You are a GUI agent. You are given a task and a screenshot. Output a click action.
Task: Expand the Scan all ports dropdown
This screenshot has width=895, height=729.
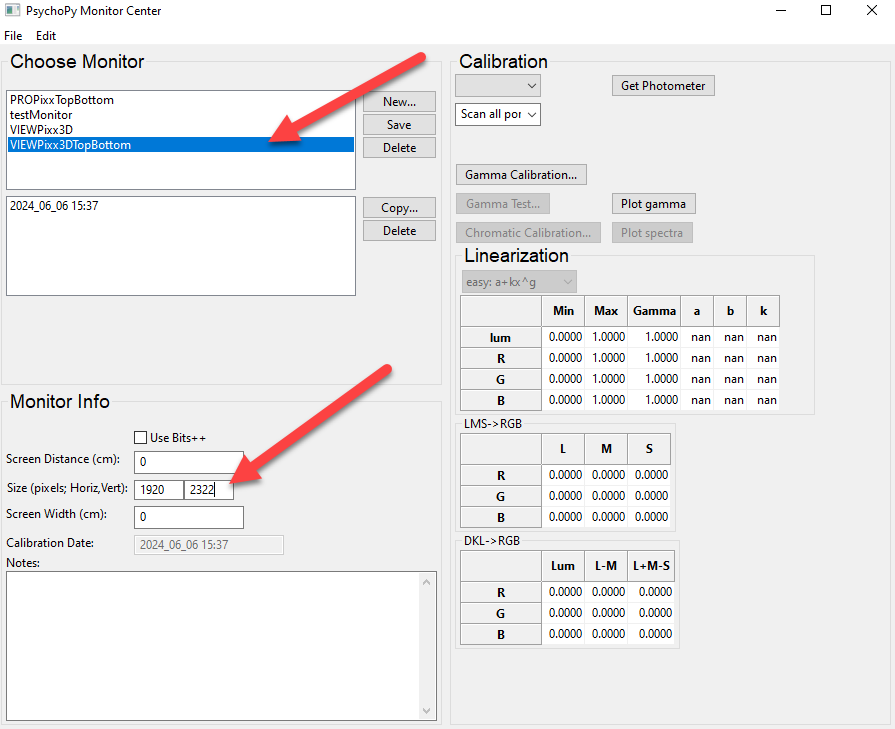point(497,114)
